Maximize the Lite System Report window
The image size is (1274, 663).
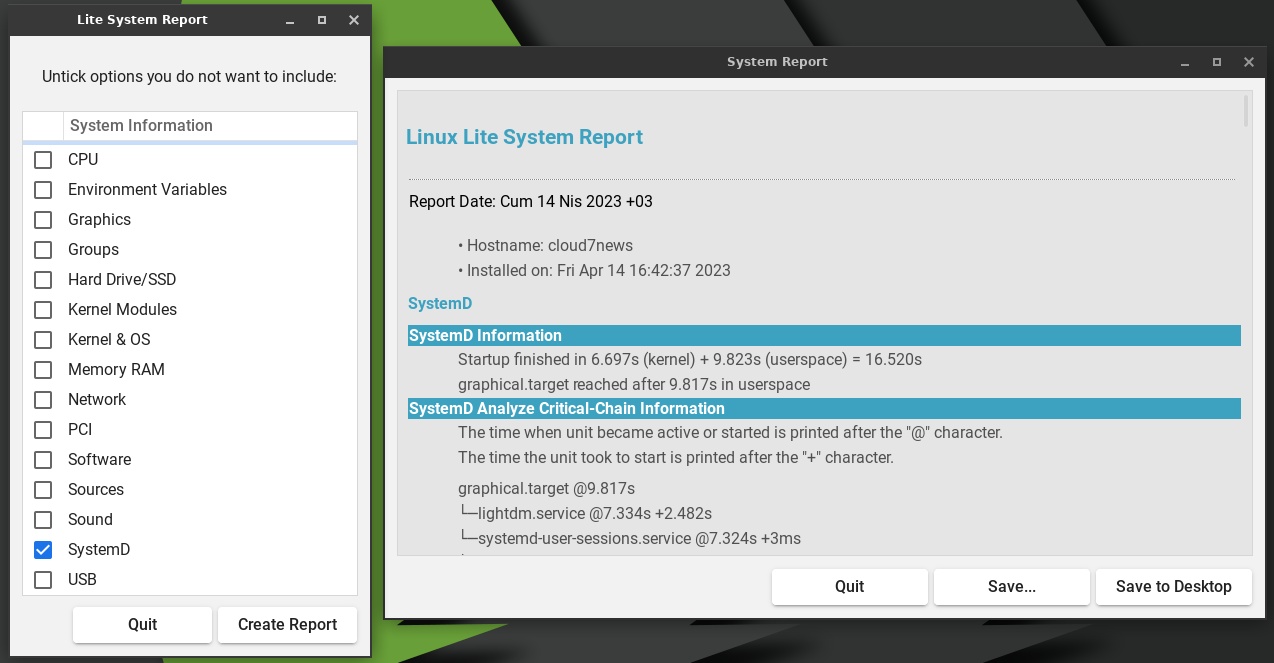coord(321,20)
